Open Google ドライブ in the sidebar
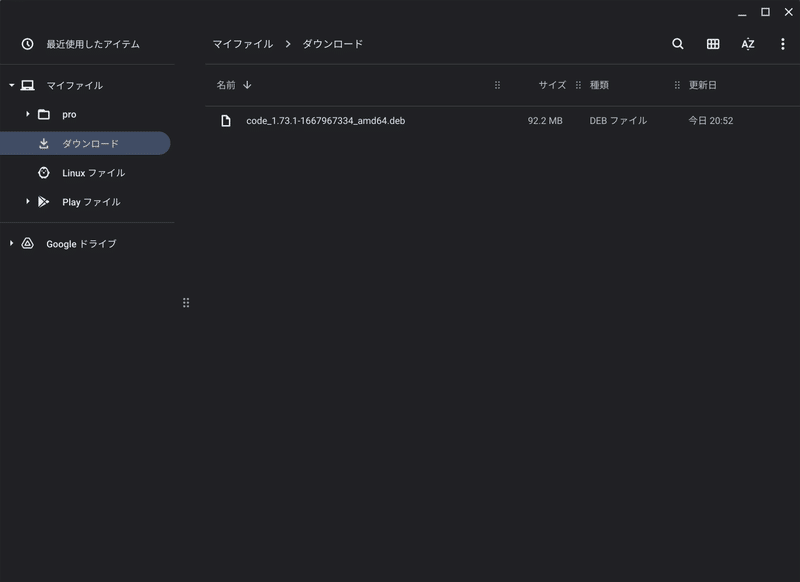800x582 pixels. (81, 244)
